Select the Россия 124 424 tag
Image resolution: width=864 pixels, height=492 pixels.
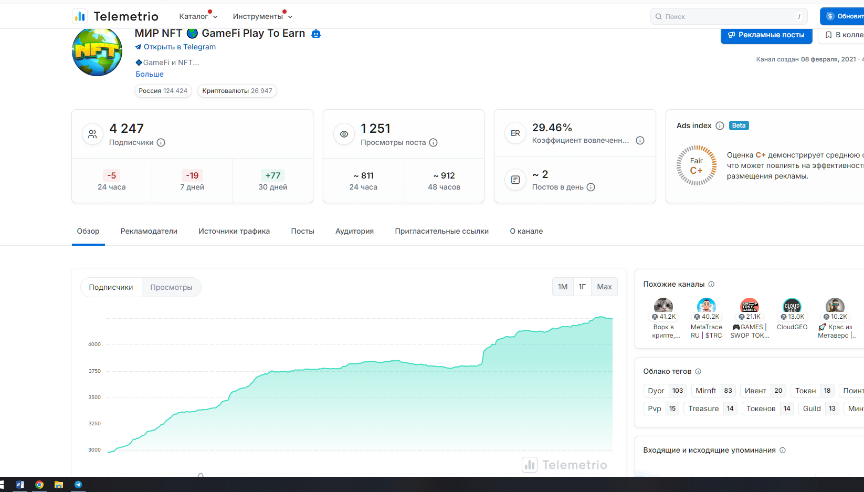coord(163,91)
